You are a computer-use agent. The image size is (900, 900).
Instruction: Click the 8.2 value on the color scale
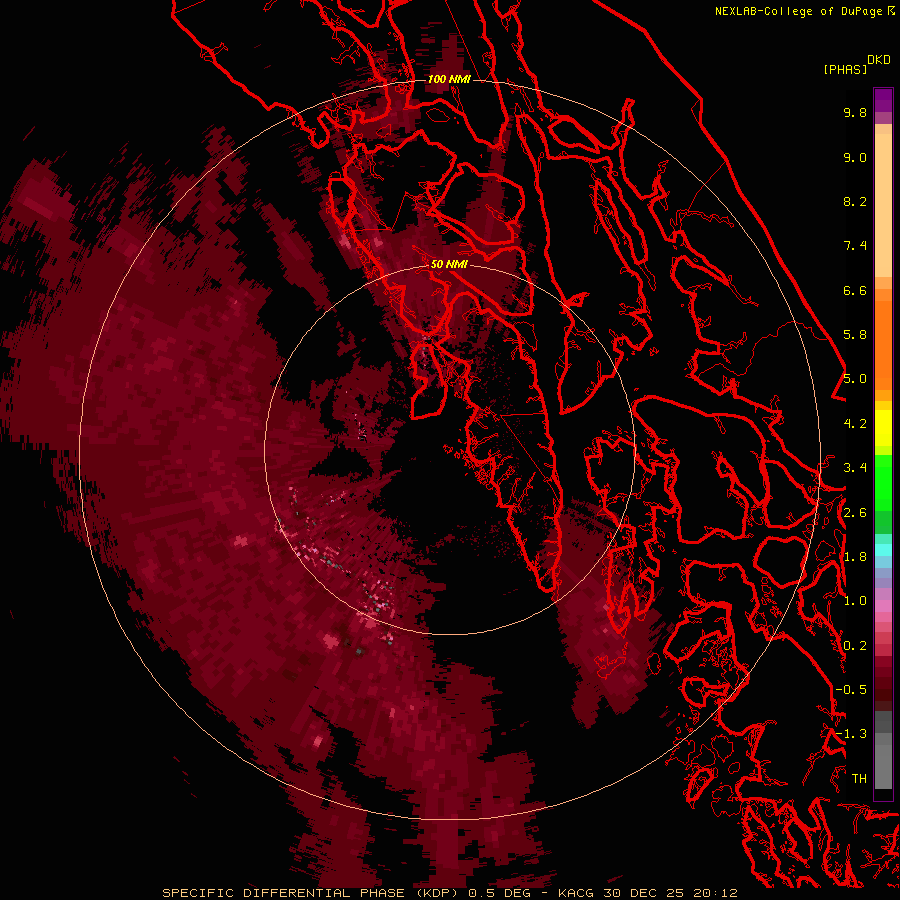(x=855, y=201)
